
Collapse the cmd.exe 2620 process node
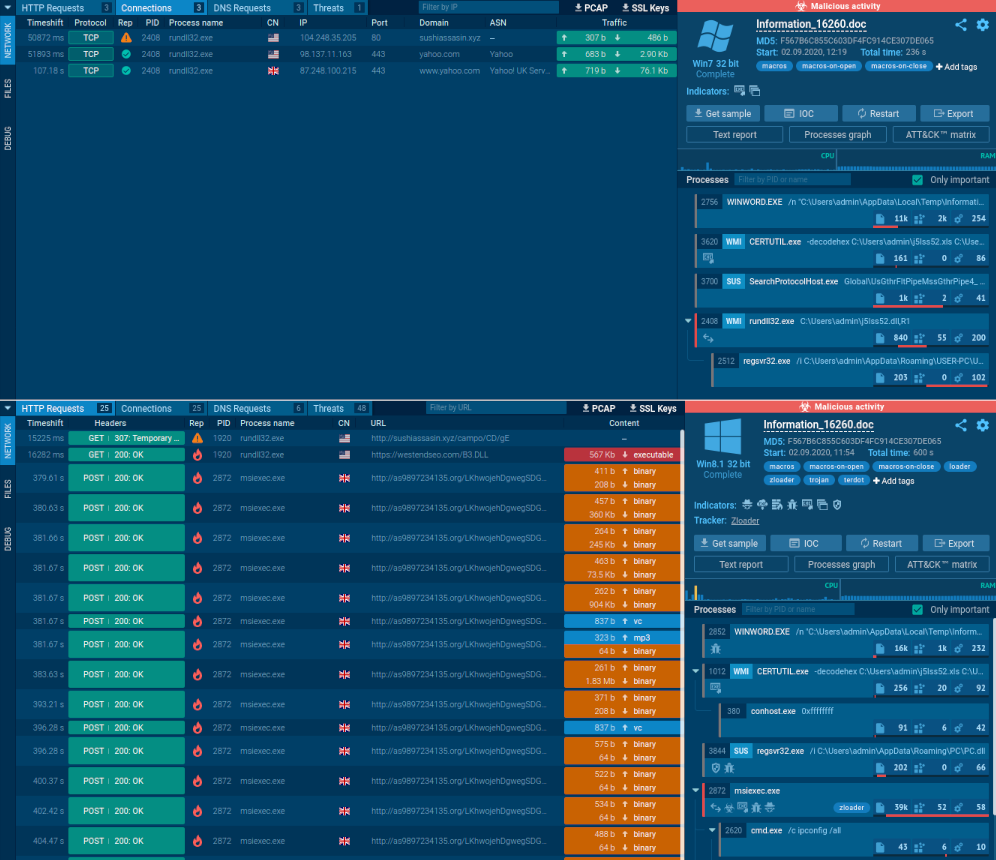[712, 830]
